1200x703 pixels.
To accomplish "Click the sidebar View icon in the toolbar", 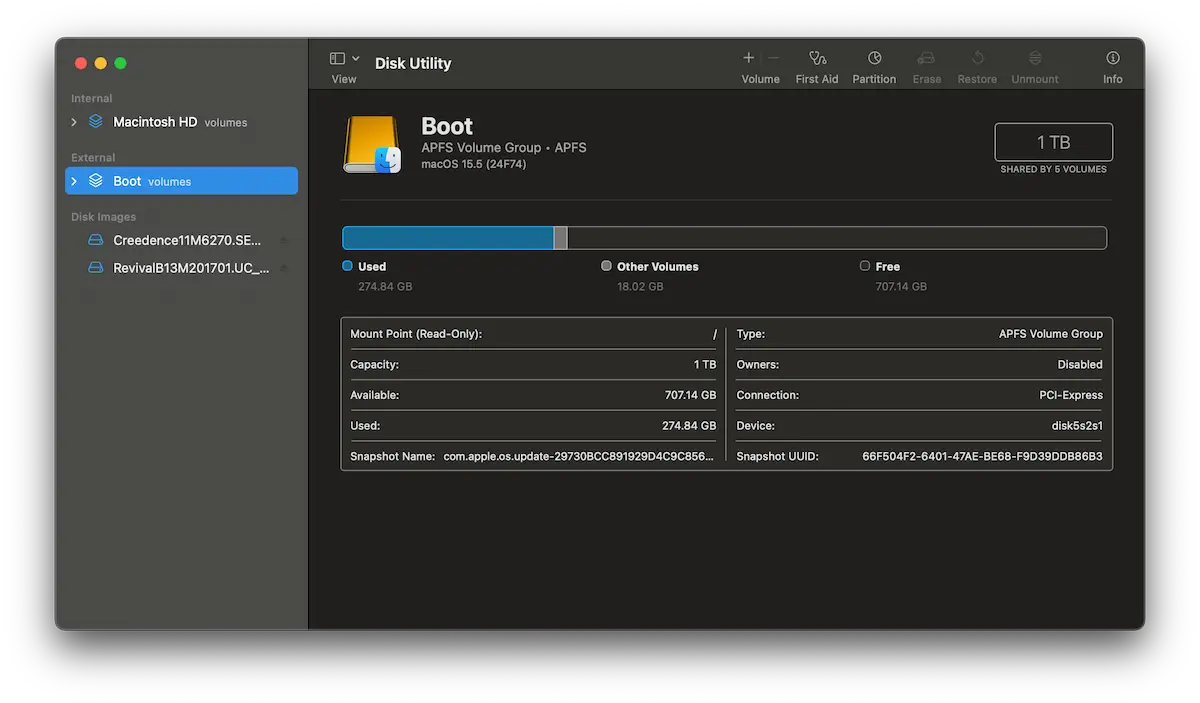I will click(x=337, y=59).
